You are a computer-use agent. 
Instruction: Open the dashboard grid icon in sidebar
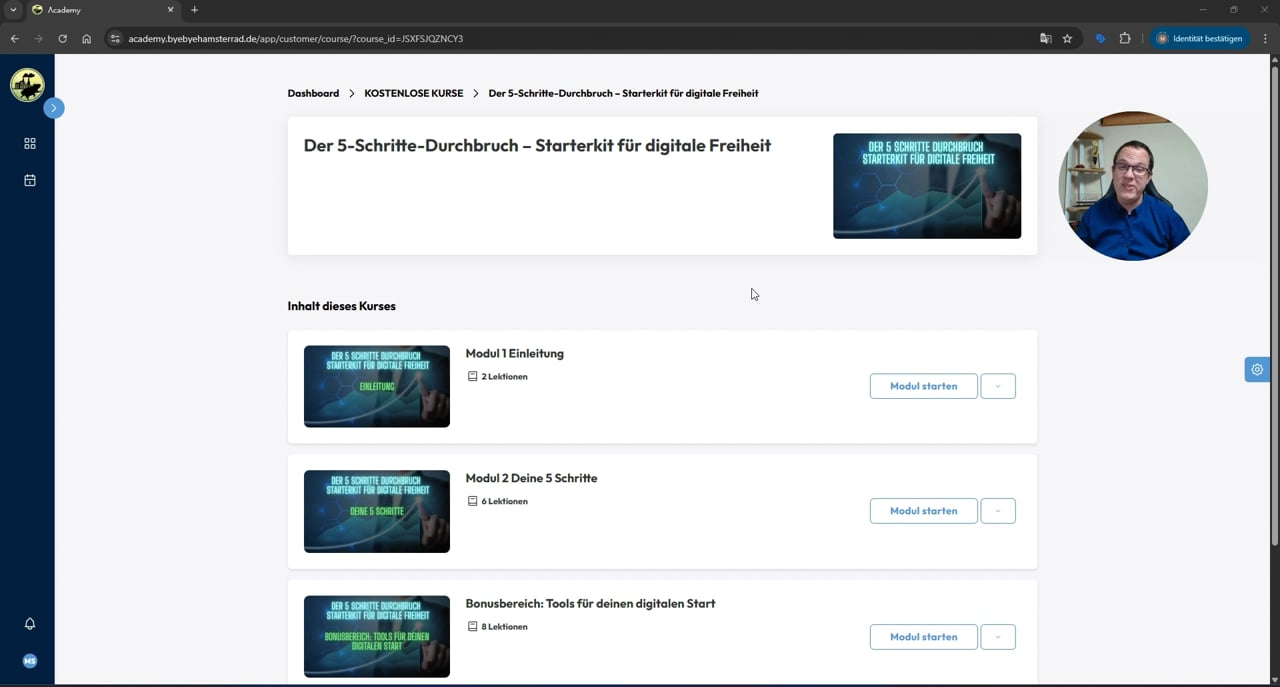click(x=30, y=144)
